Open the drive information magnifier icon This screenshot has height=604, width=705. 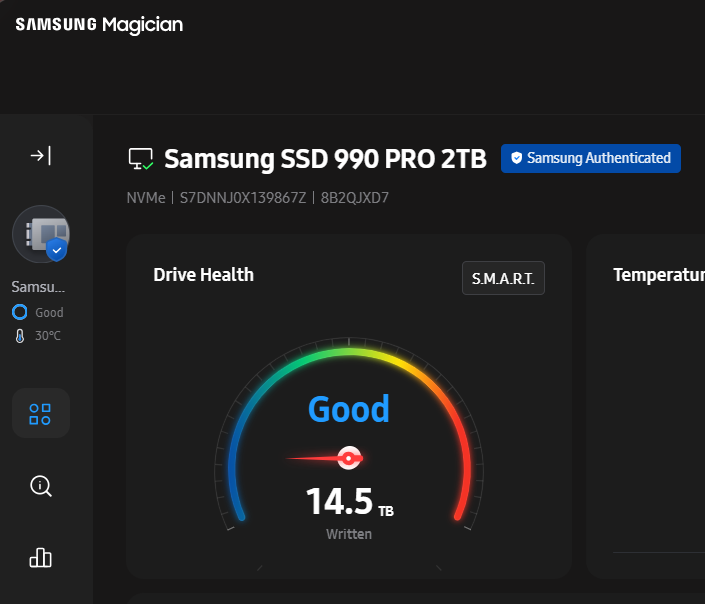pyautogui.click(x=41, y=486)
